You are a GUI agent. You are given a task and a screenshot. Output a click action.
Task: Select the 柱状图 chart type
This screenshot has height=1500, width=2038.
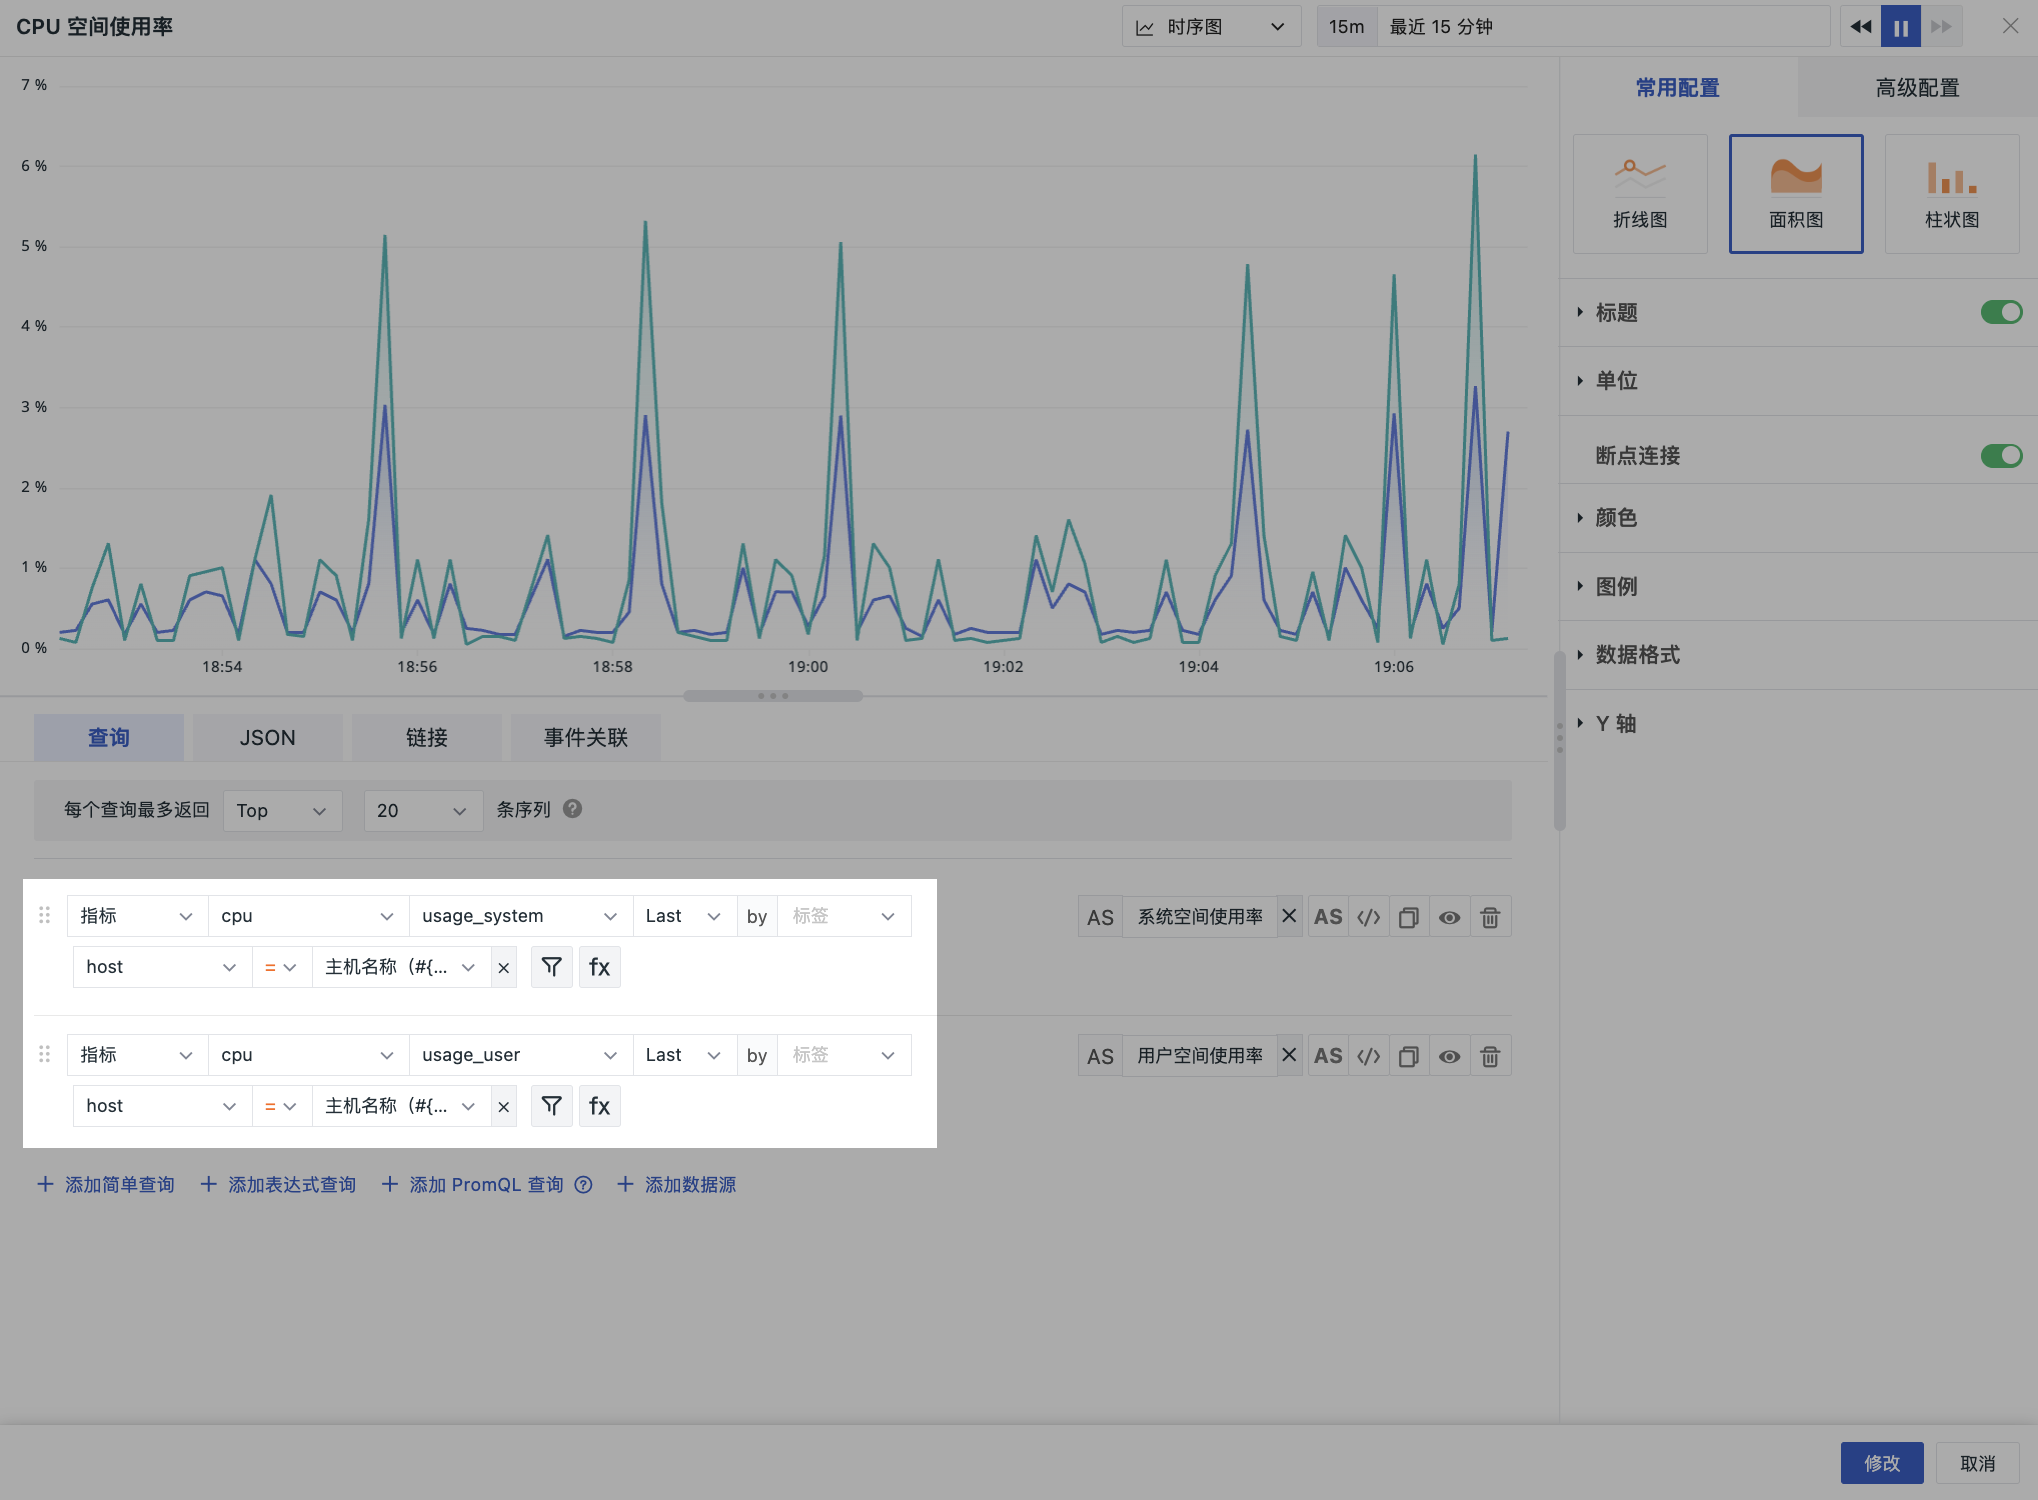(x=1952, y=194)
